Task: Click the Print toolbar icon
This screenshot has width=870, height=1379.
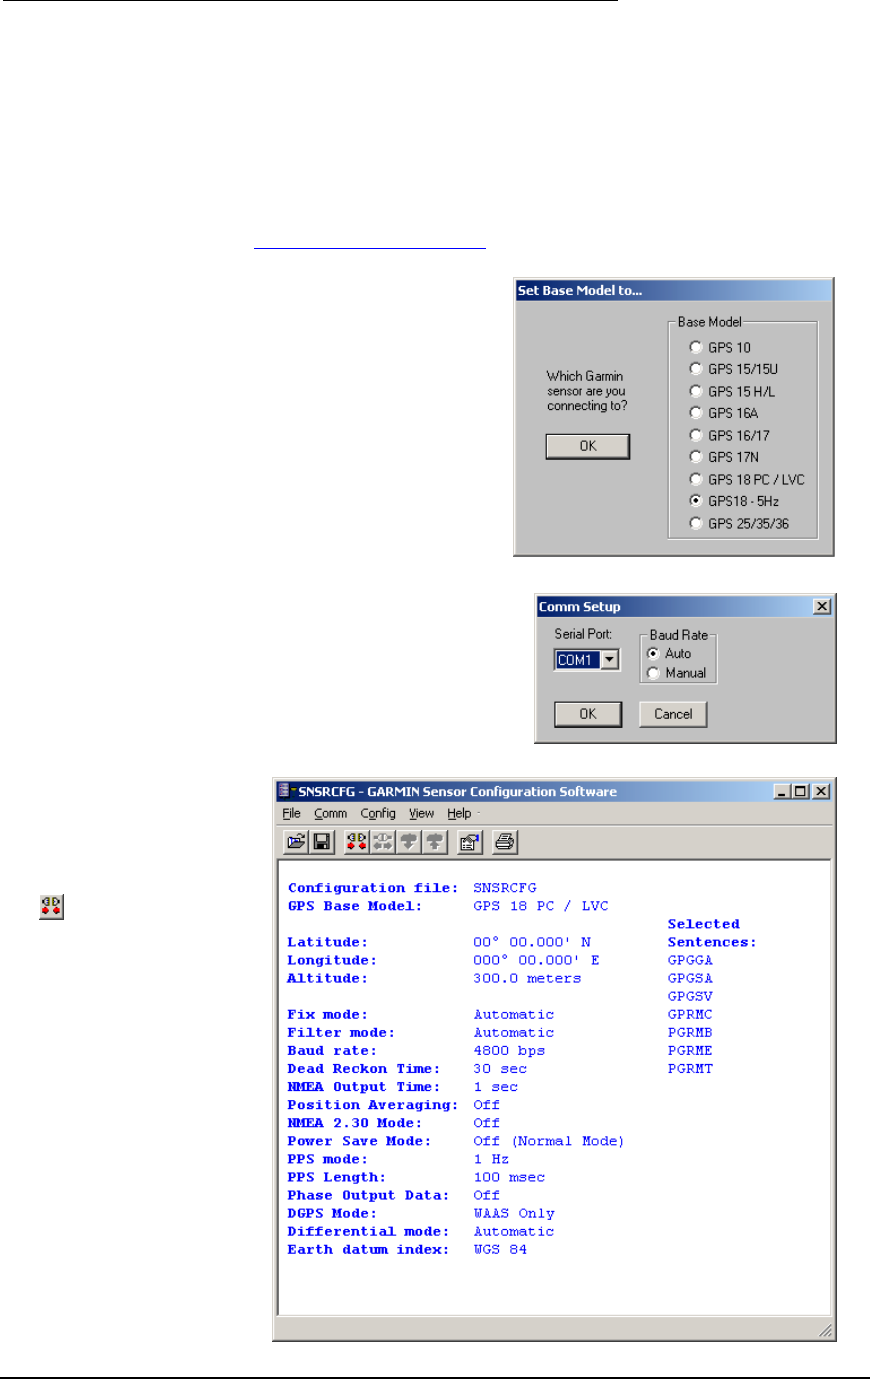Action: [x=505, y=842]
